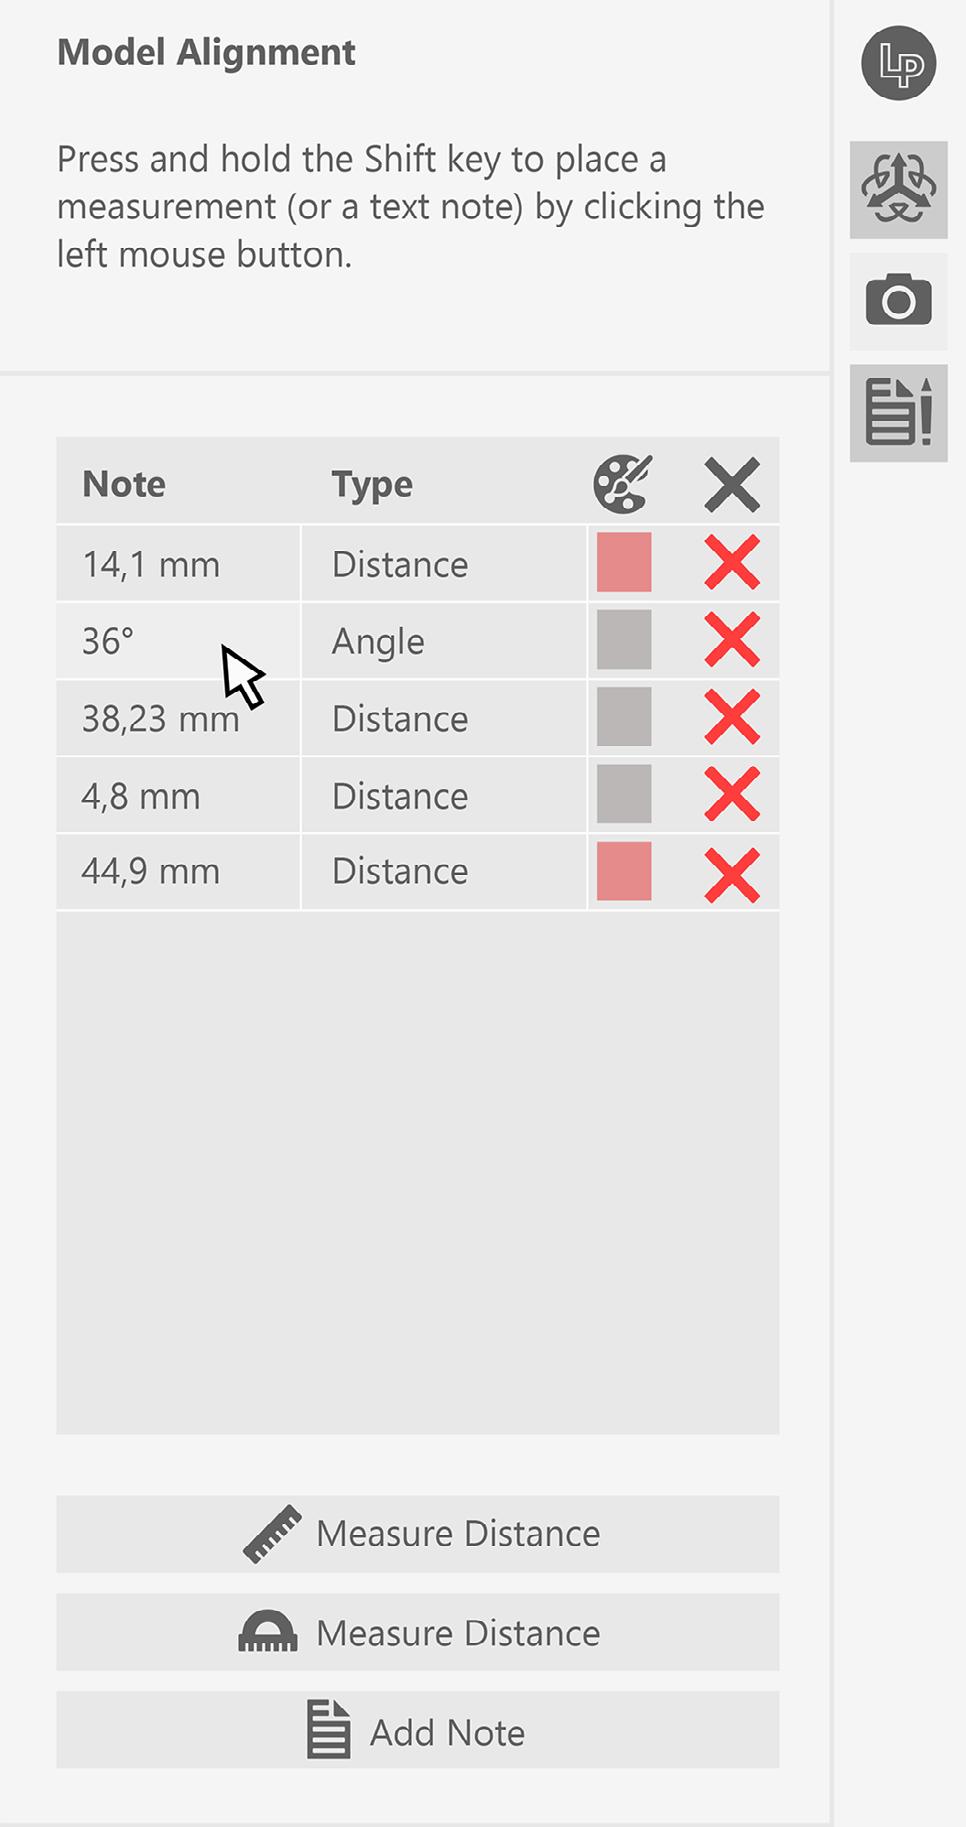Click the Note column header
This screenshot has width=966, height=1827.
tap(124, 484)
